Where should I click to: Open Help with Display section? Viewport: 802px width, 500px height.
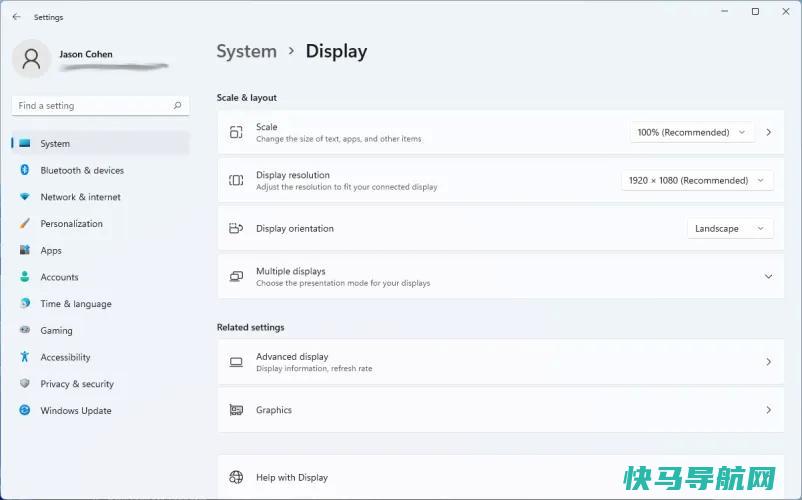pos(501,476)
